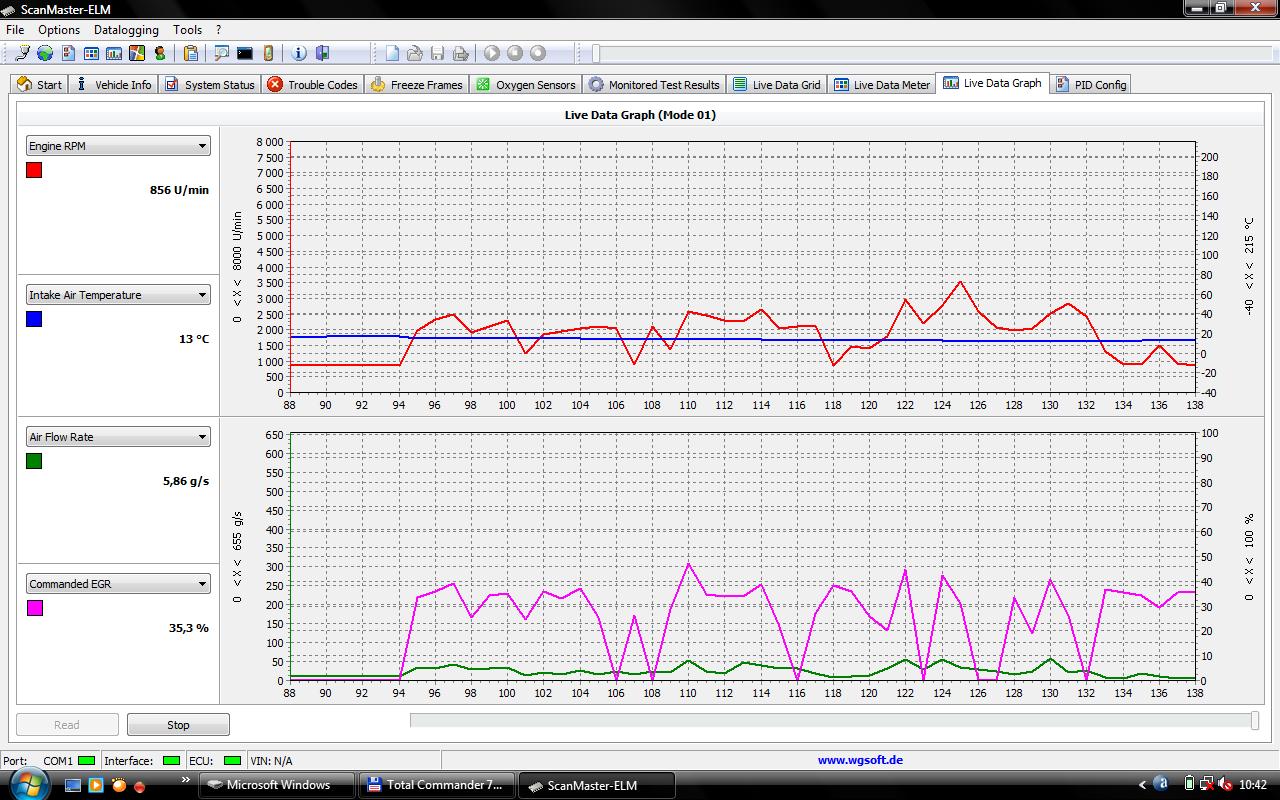Switch to the Trouble Codes tab

click(312, 85)
